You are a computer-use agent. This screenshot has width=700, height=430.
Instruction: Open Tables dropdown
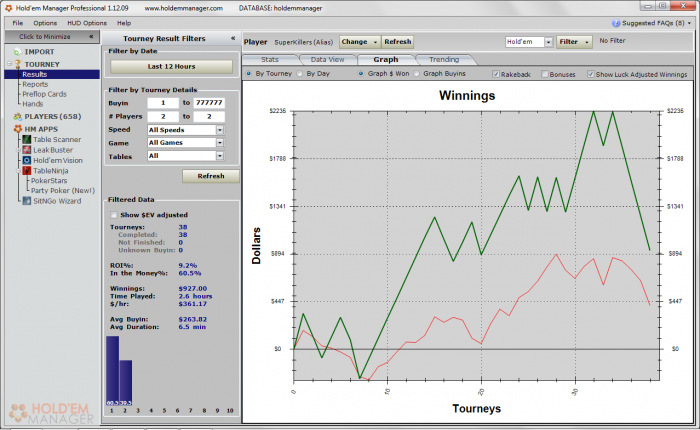(x=220, y=156)
